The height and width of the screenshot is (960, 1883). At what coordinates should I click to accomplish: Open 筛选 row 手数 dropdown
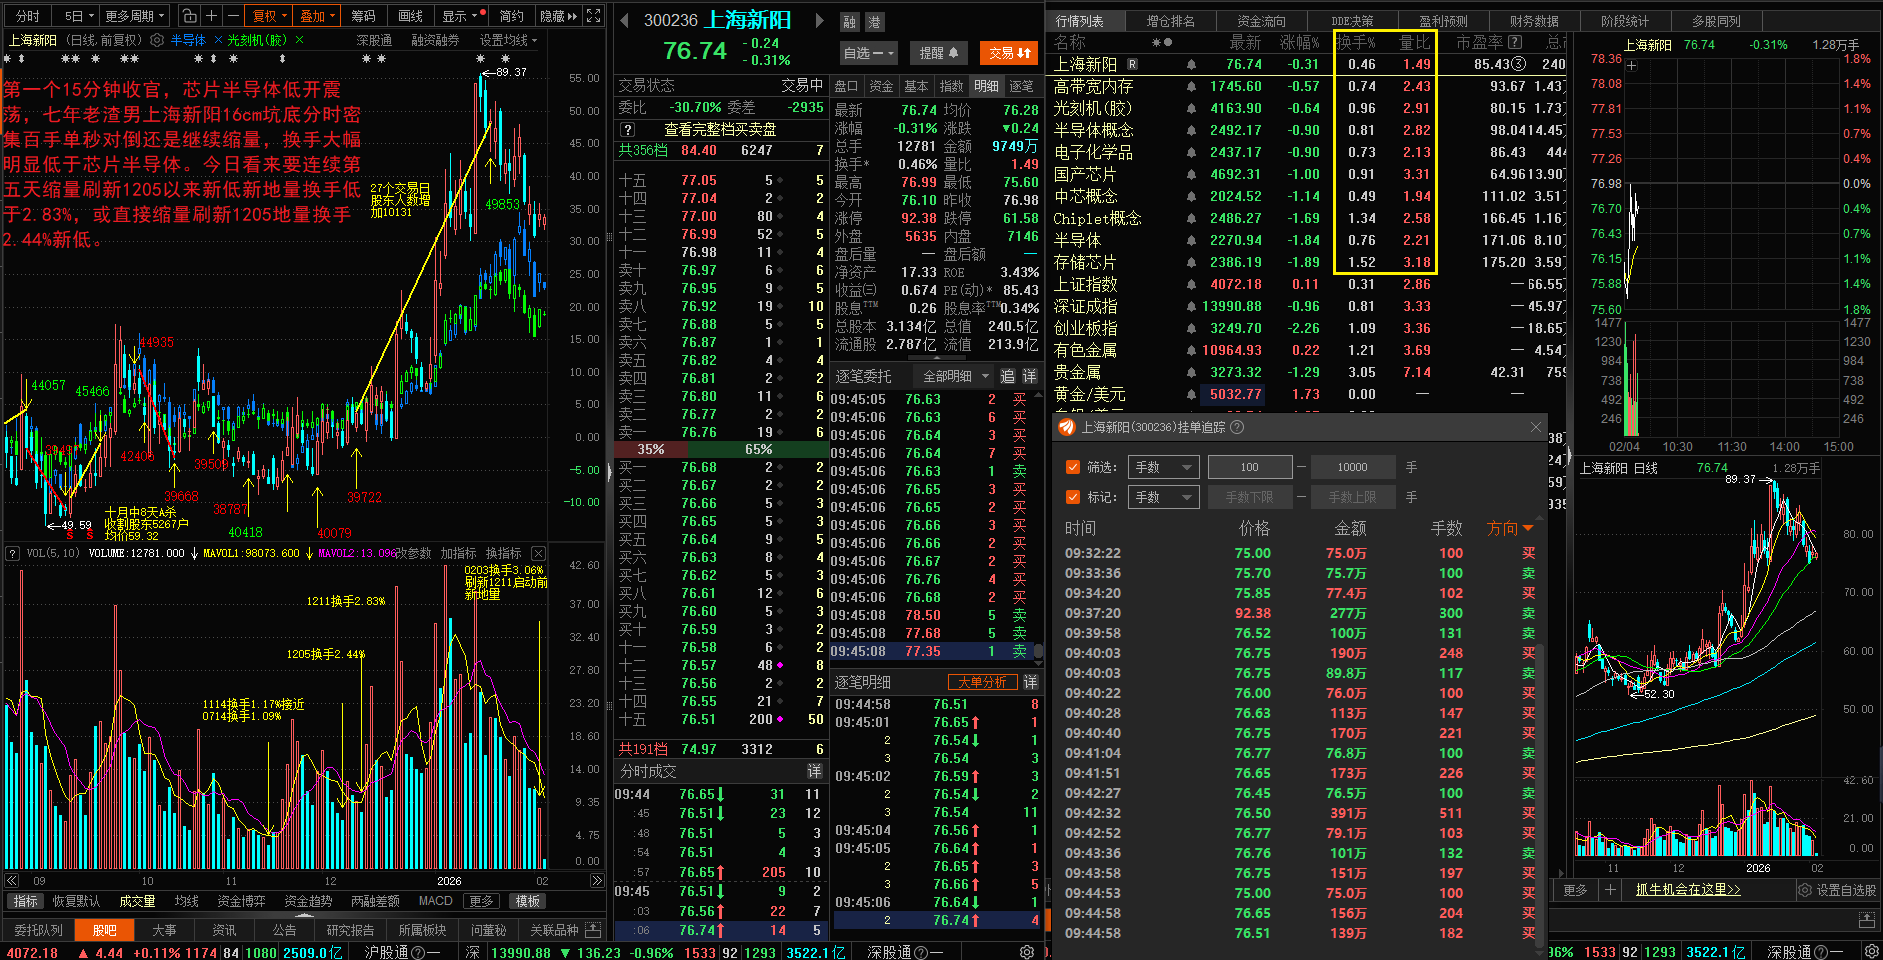click(x=1163, y=467)
